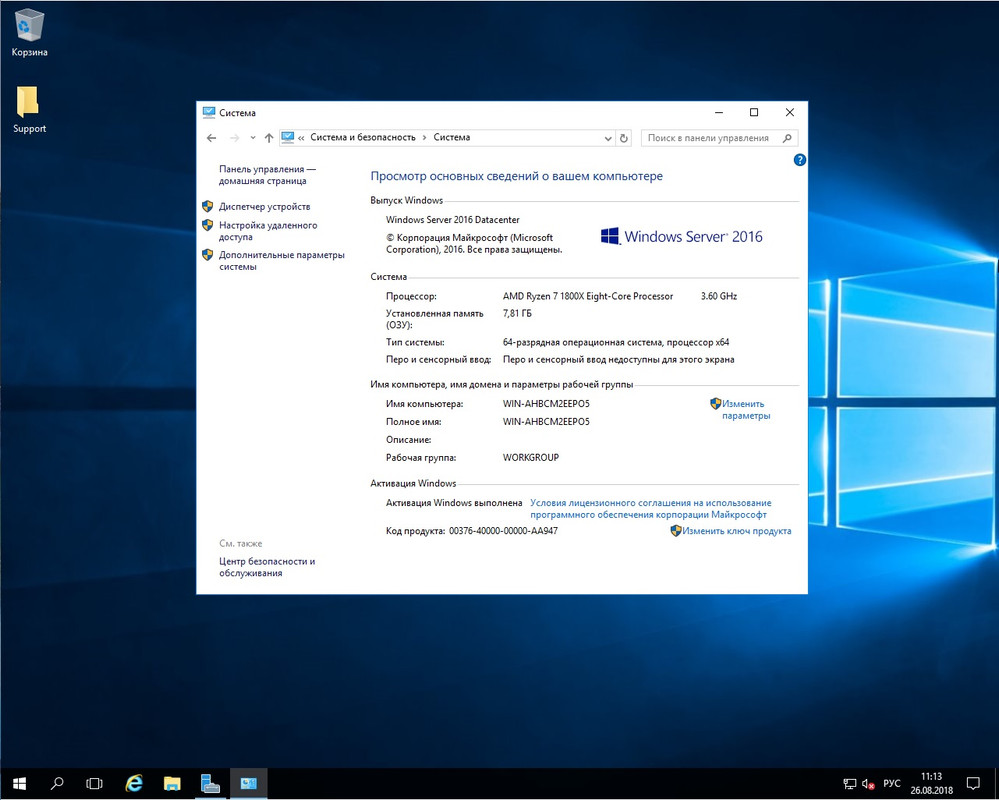Open File Explorer from taskbar
999x800 pixels.
(172, 783)
